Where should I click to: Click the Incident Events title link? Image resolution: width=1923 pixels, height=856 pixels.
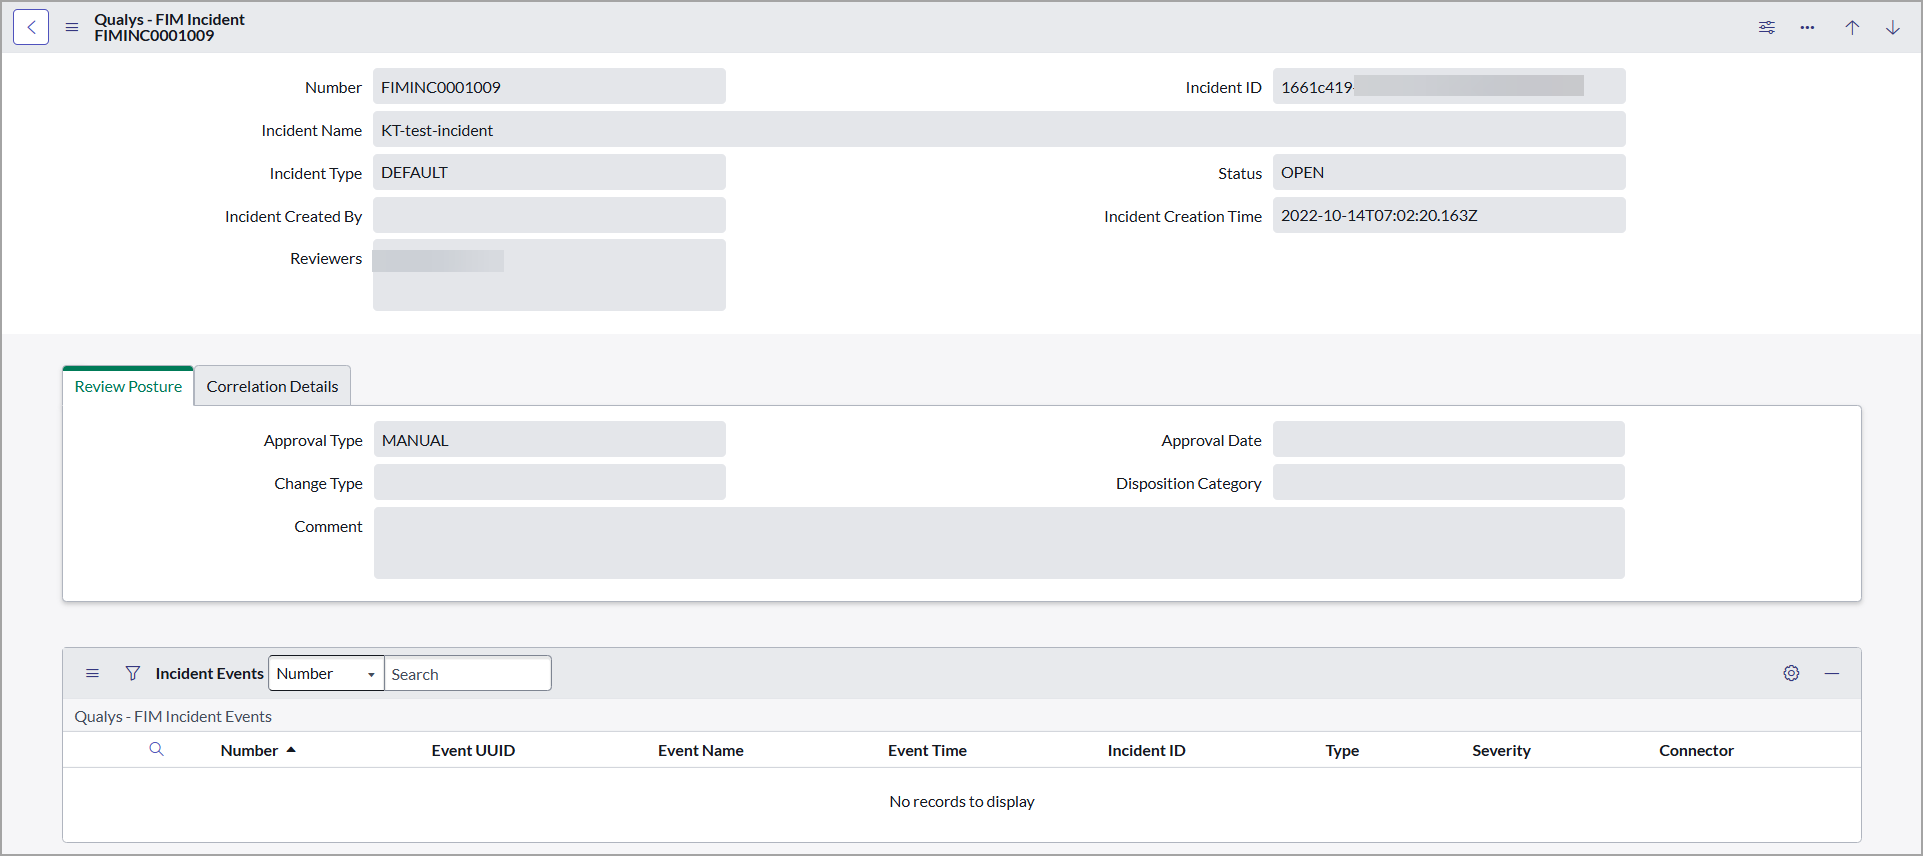tap(209, 673)
